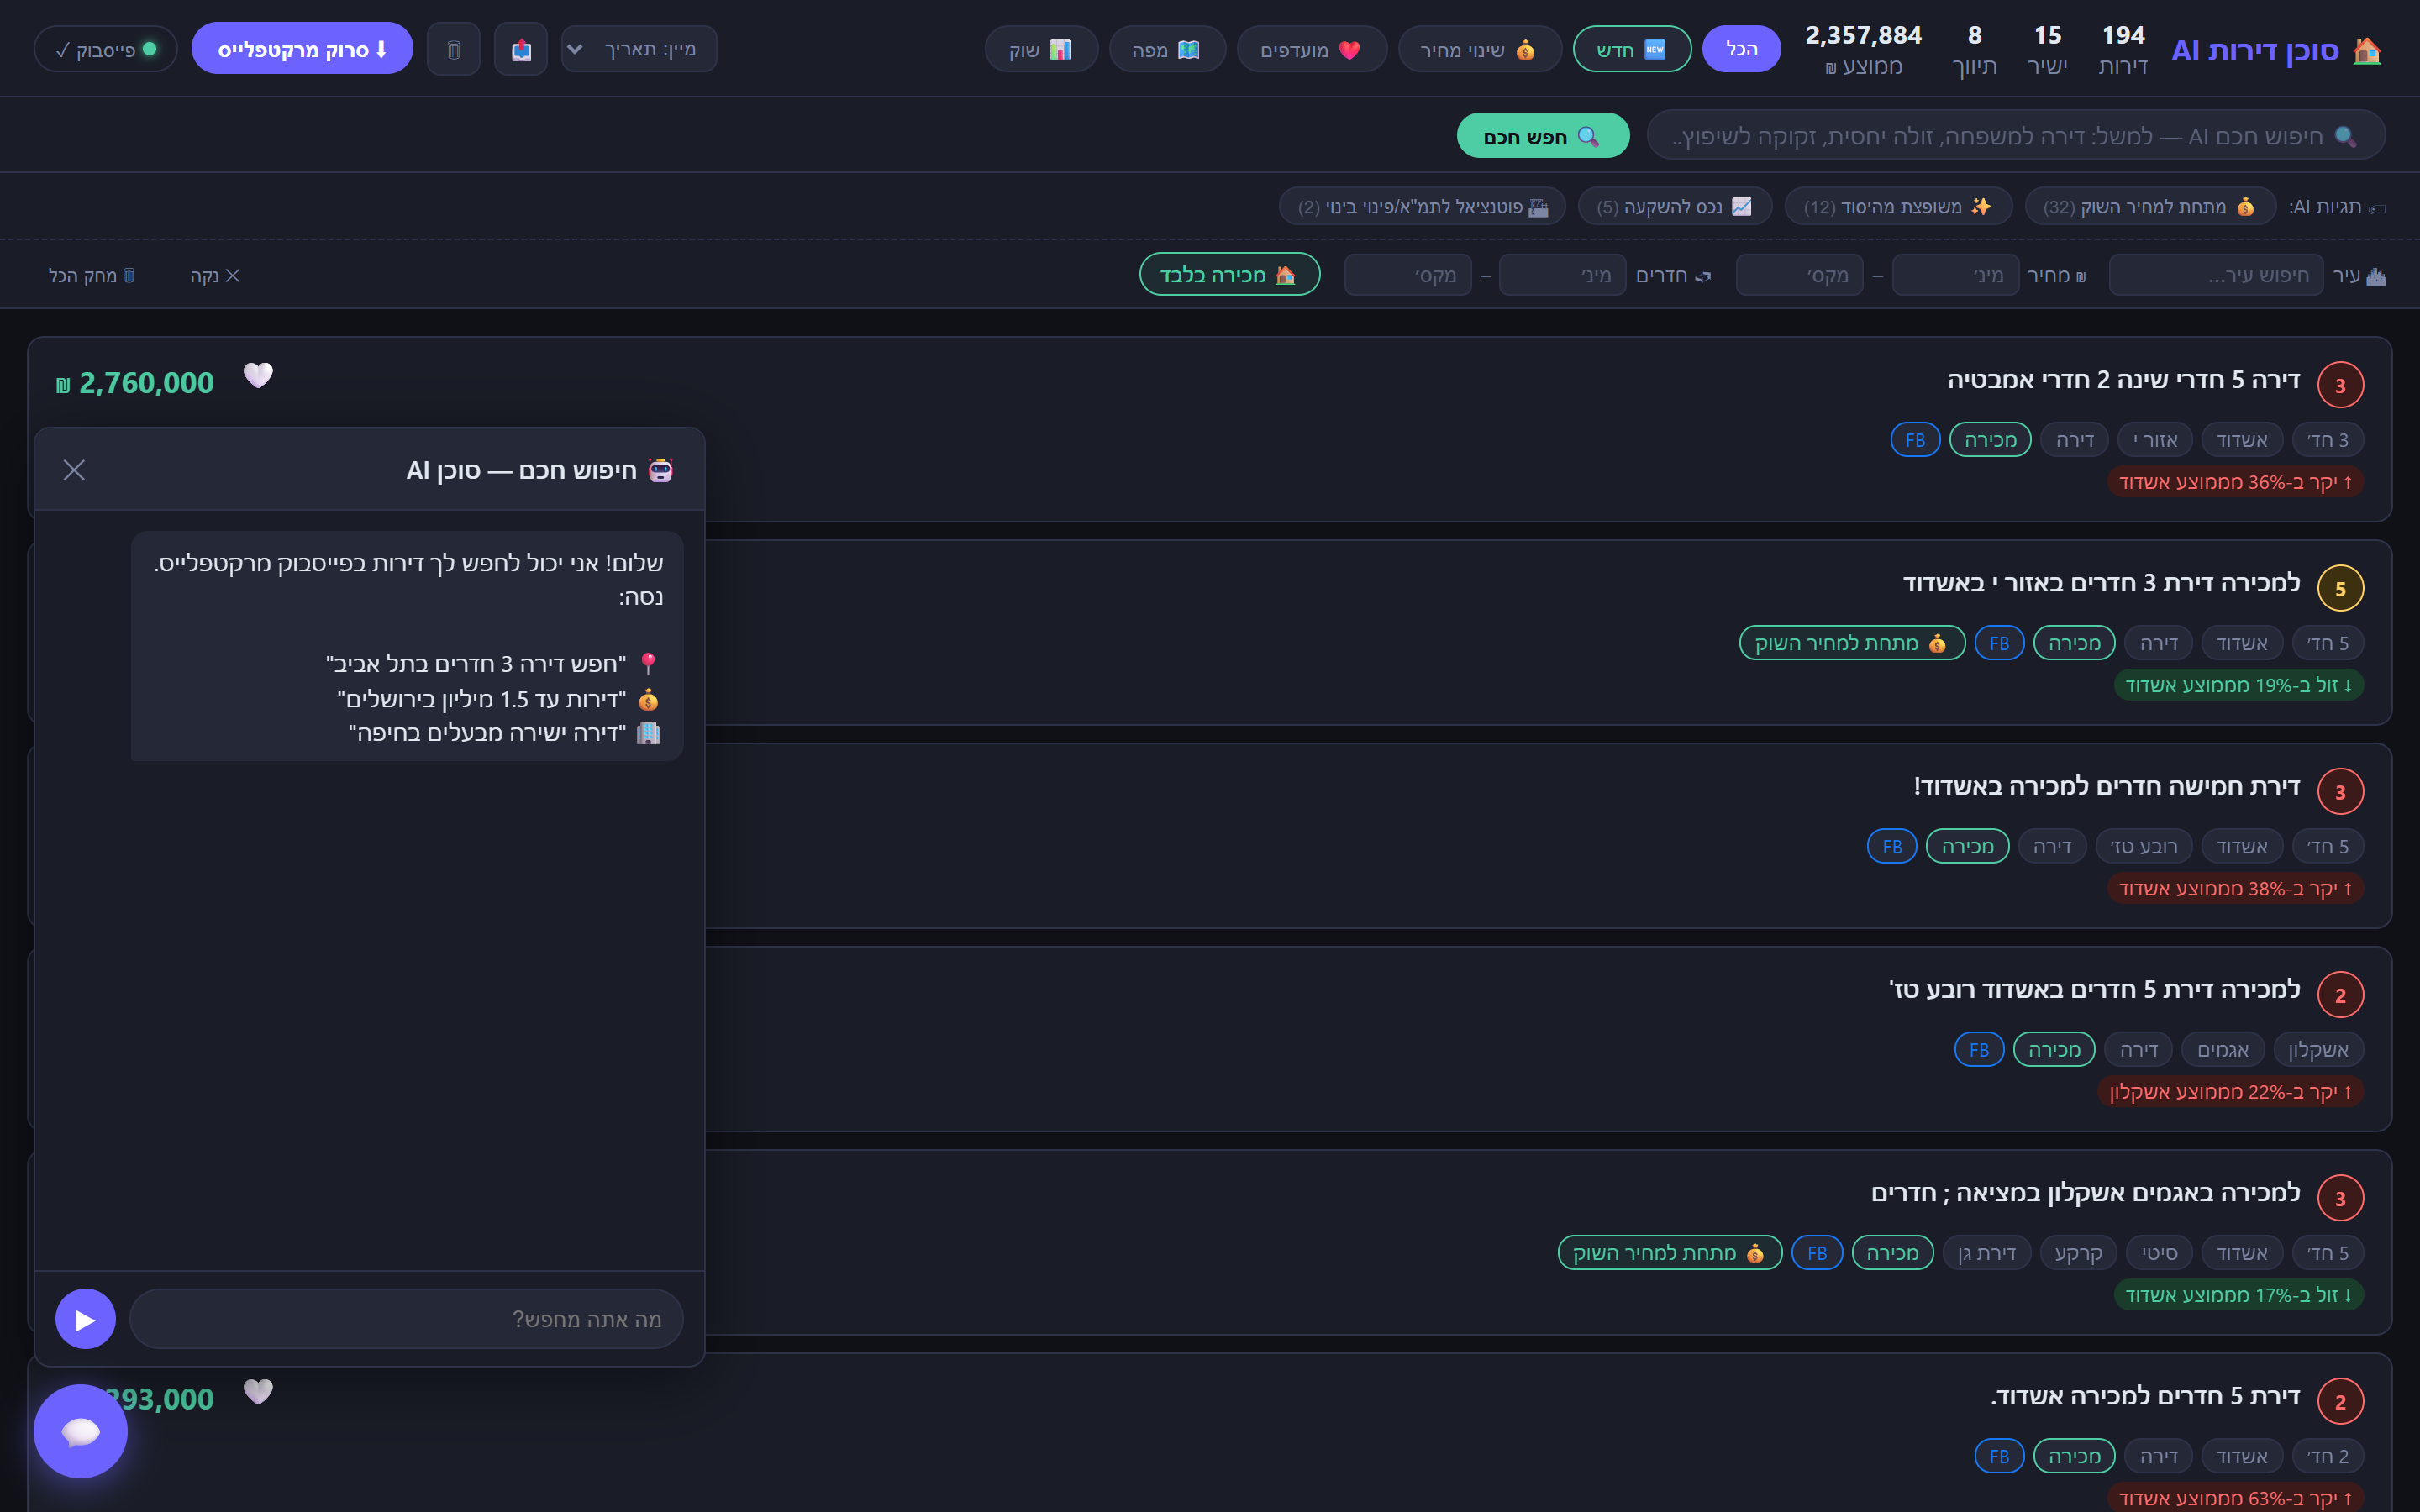
Task: Send the chat message with play button
Action: (x=85, y=1319)
